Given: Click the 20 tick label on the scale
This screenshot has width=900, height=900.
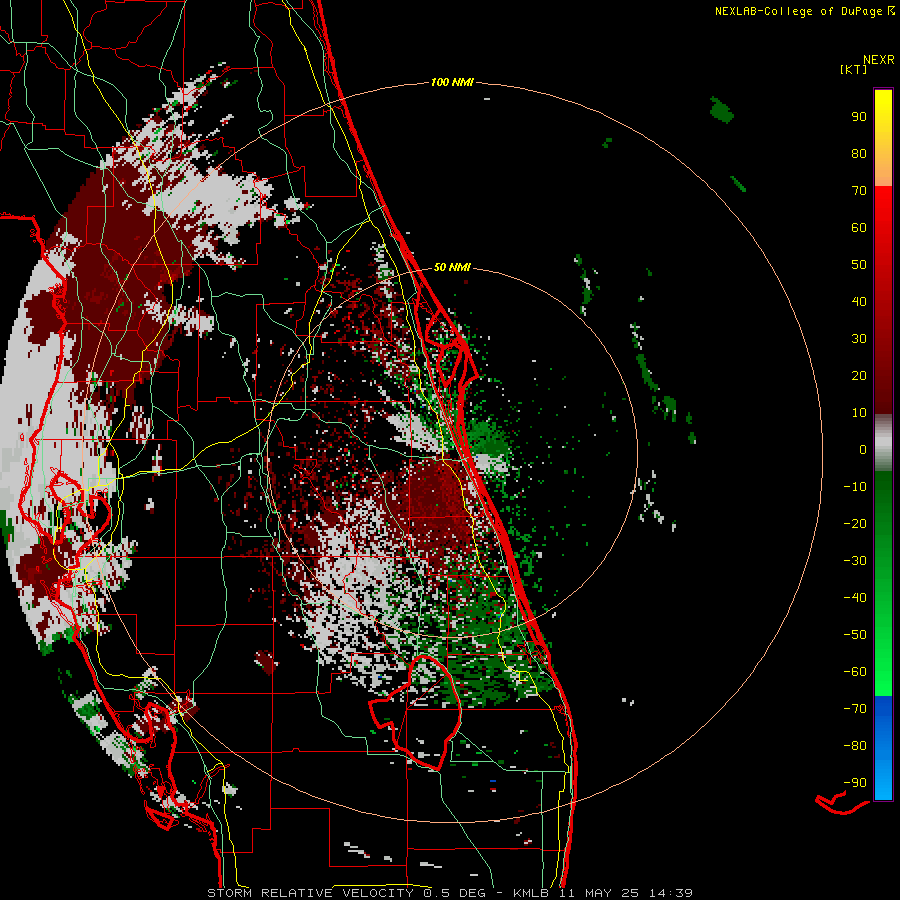Looking at the screenshot, I should pyautogui.click(x=859, y=375).
